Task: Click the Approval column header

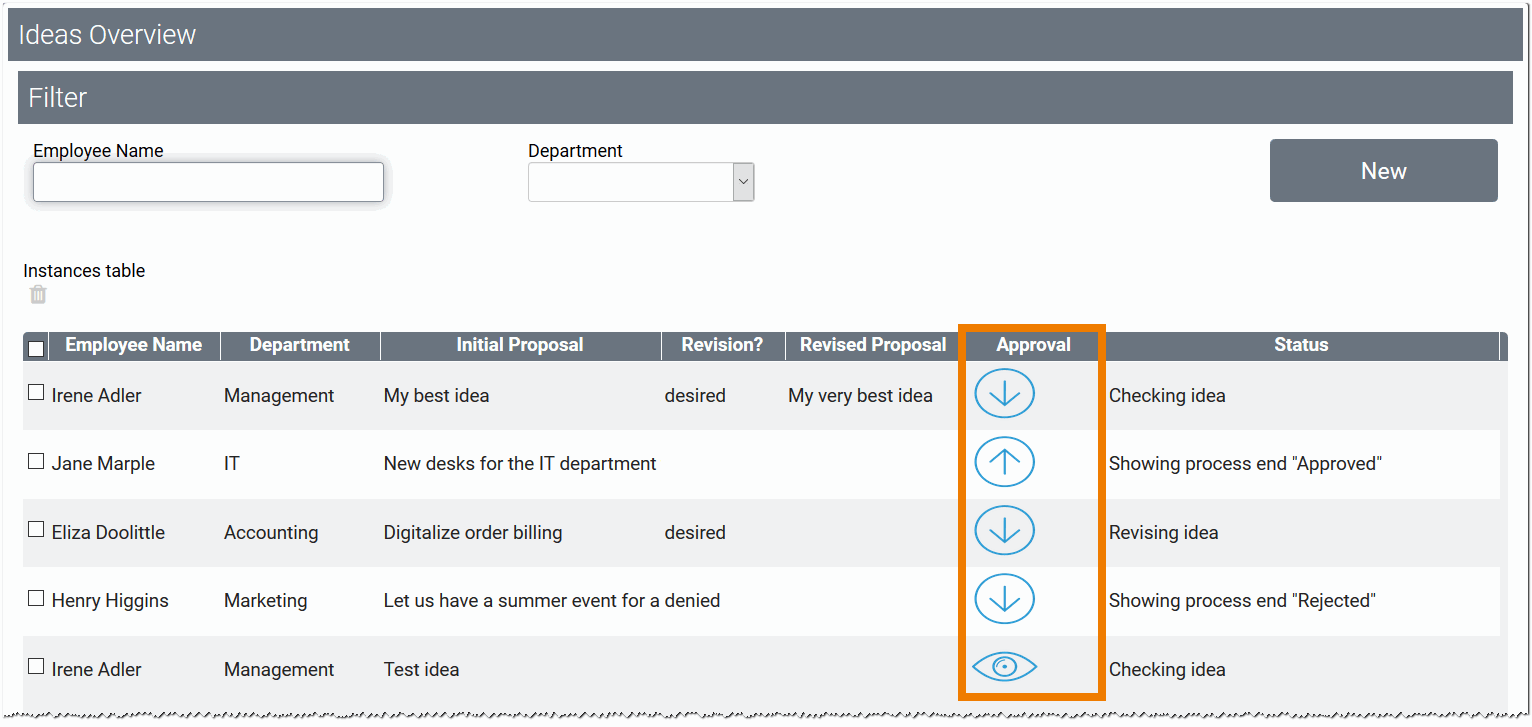Action: [x=1032, y=345]
